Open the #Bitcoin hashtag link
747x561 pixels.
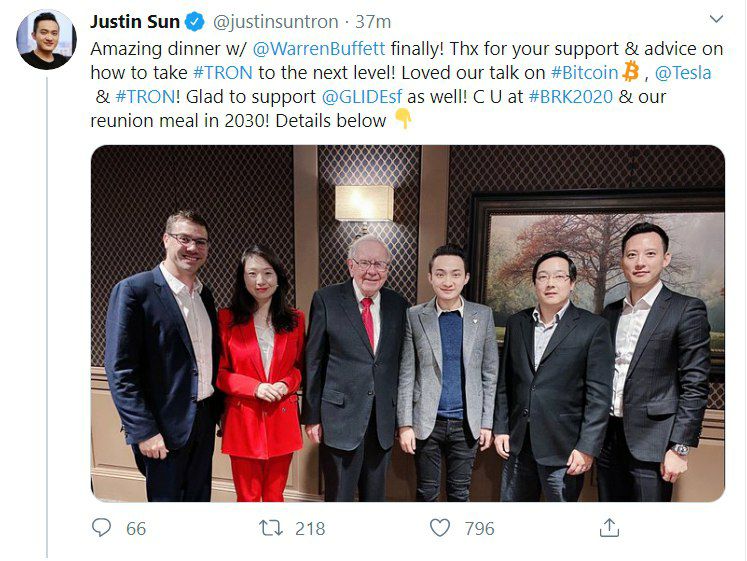click(584, 72)
